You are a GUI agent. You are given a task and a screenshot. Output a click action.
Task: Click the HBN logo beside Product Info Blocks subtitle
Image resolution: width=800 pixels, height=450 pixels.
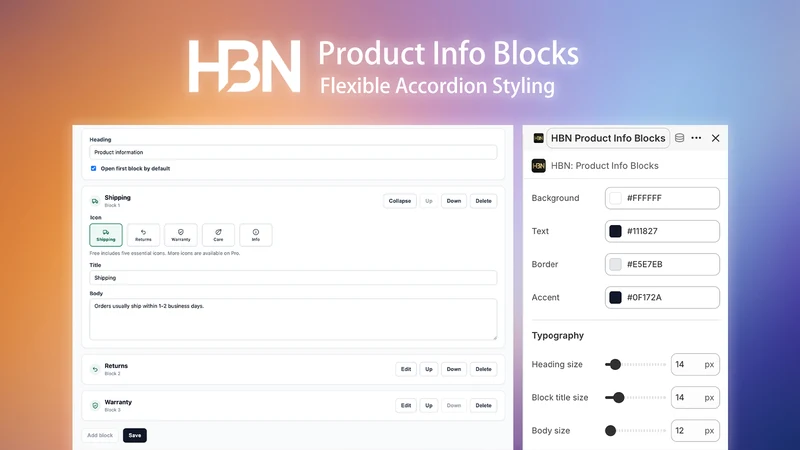point(538,166)
